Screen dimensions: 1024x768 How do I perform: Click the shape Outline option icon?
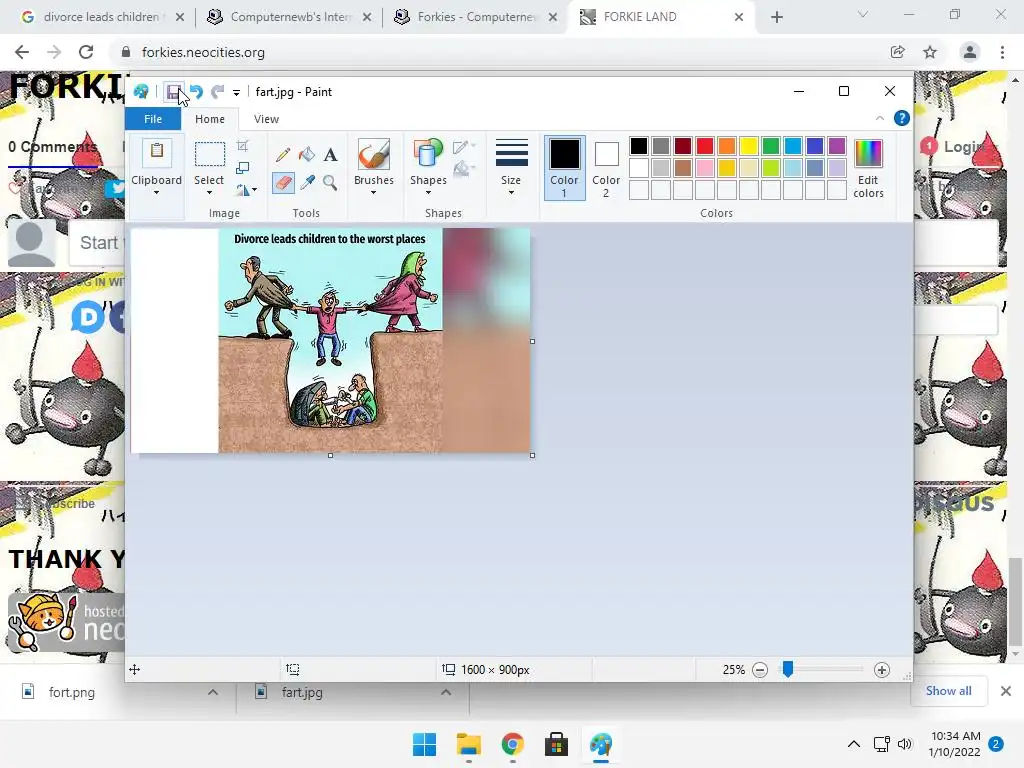(x=464, y=147)
